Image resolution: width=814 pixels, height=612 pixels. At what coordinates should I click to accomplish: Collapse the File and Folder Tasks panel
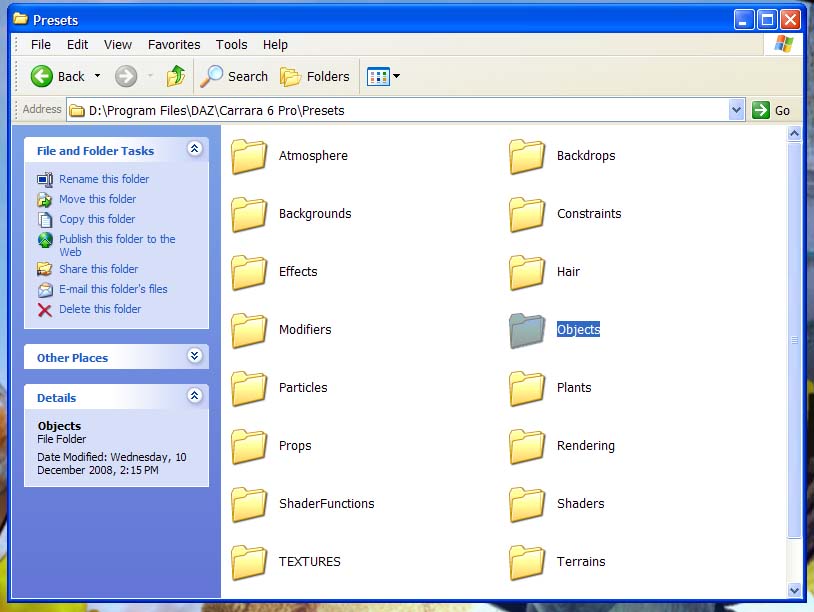(195, 149)
